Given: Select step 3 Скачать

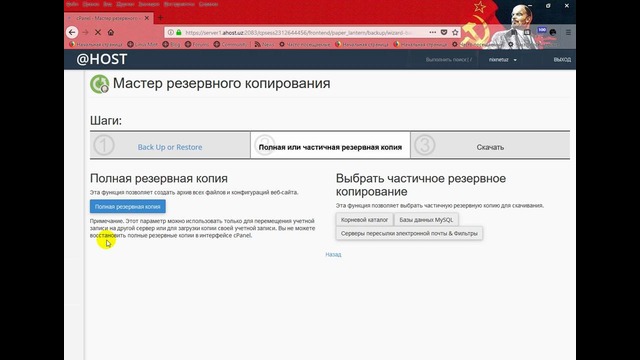Looking at the screenshot, I should pyautogui.click(x=490, y=147).
